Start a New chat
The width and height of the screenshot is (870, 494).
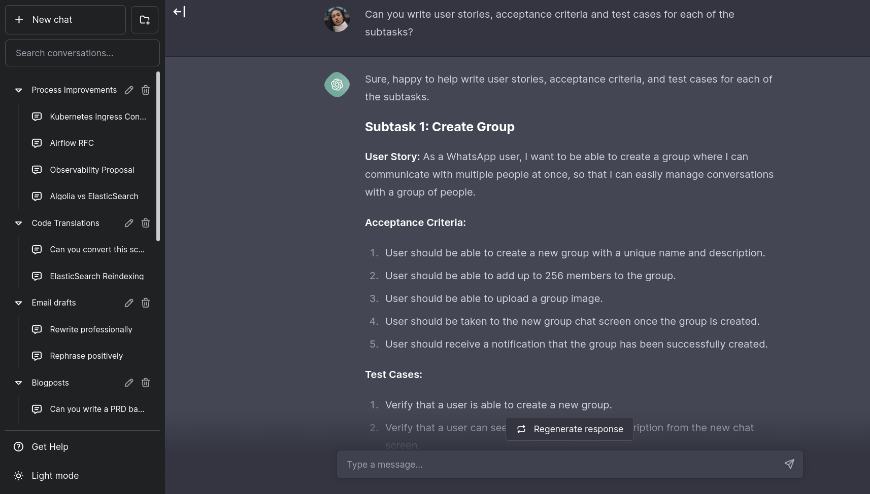(65, 20)
